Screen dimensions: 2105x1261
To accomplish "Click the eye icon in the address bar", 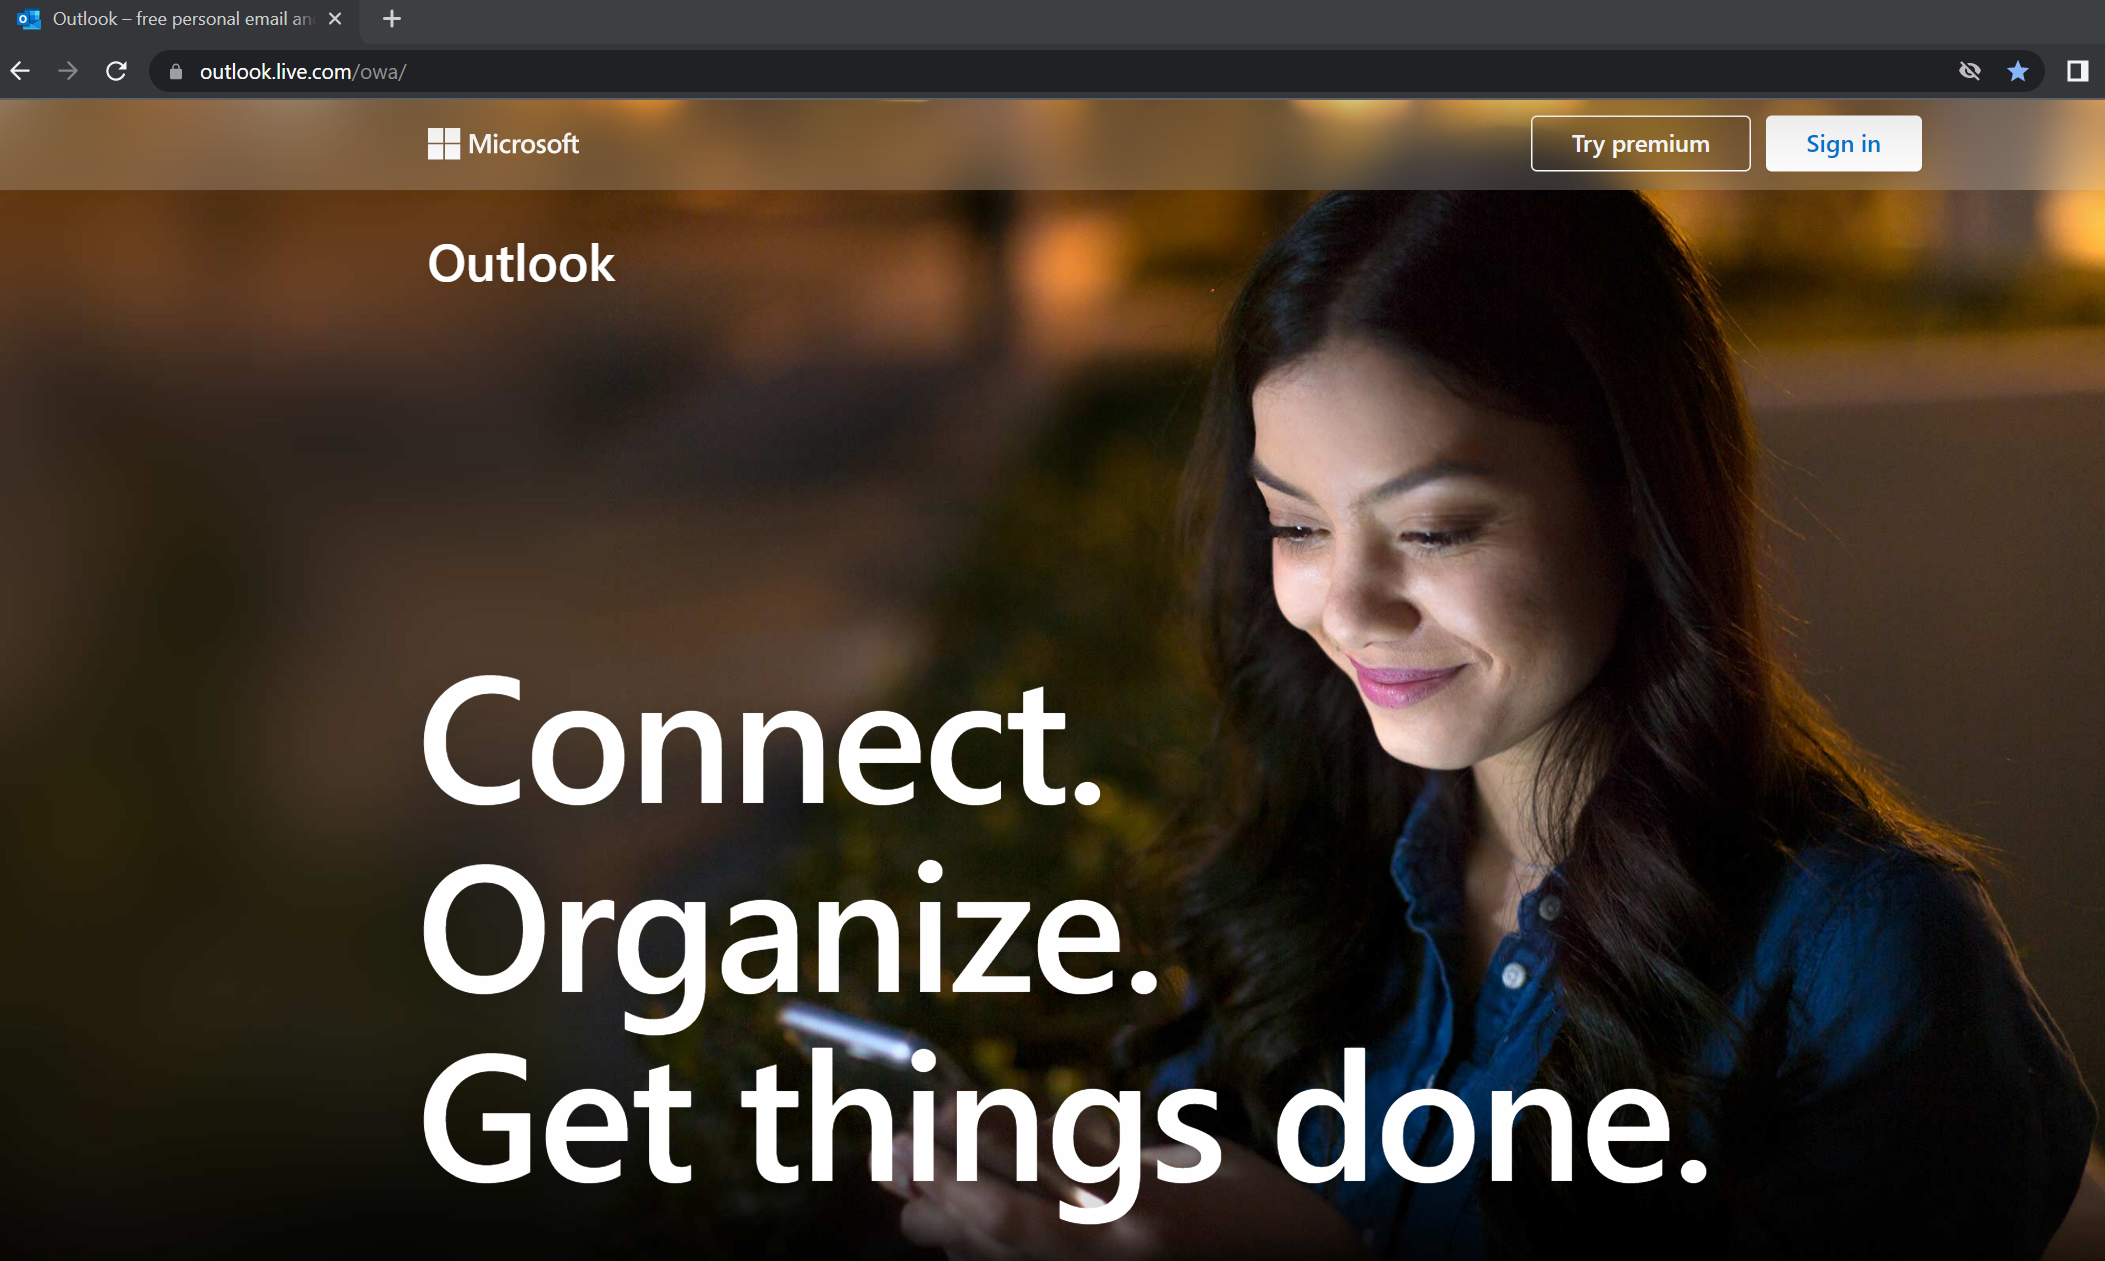I will (1969, 71).
